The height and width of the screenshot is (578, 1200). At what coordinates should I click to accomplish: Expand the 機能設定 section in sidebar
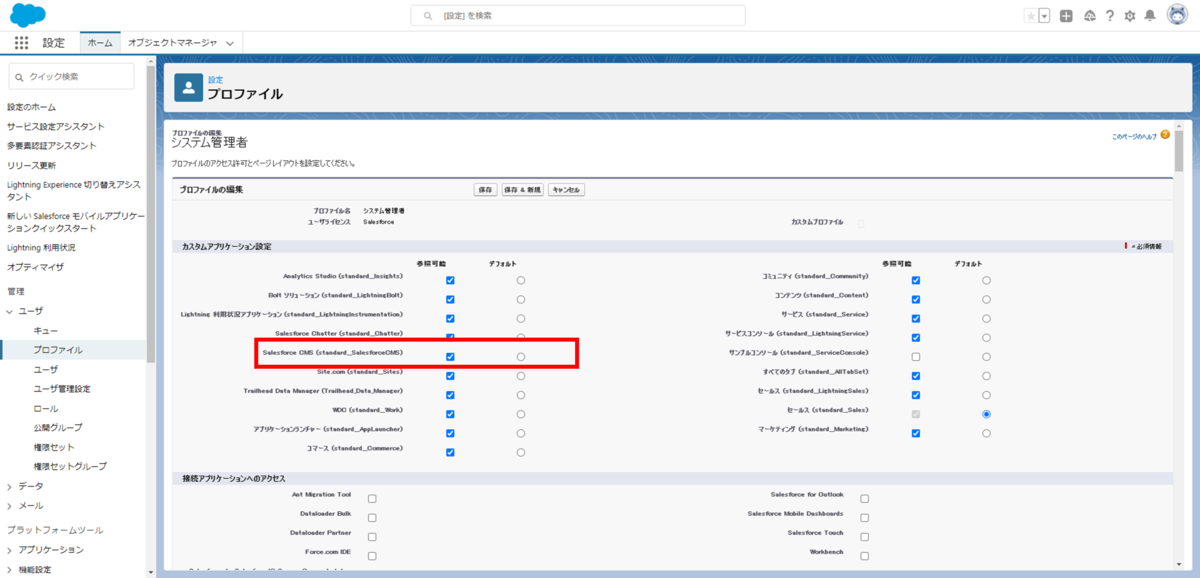(10, 570)
